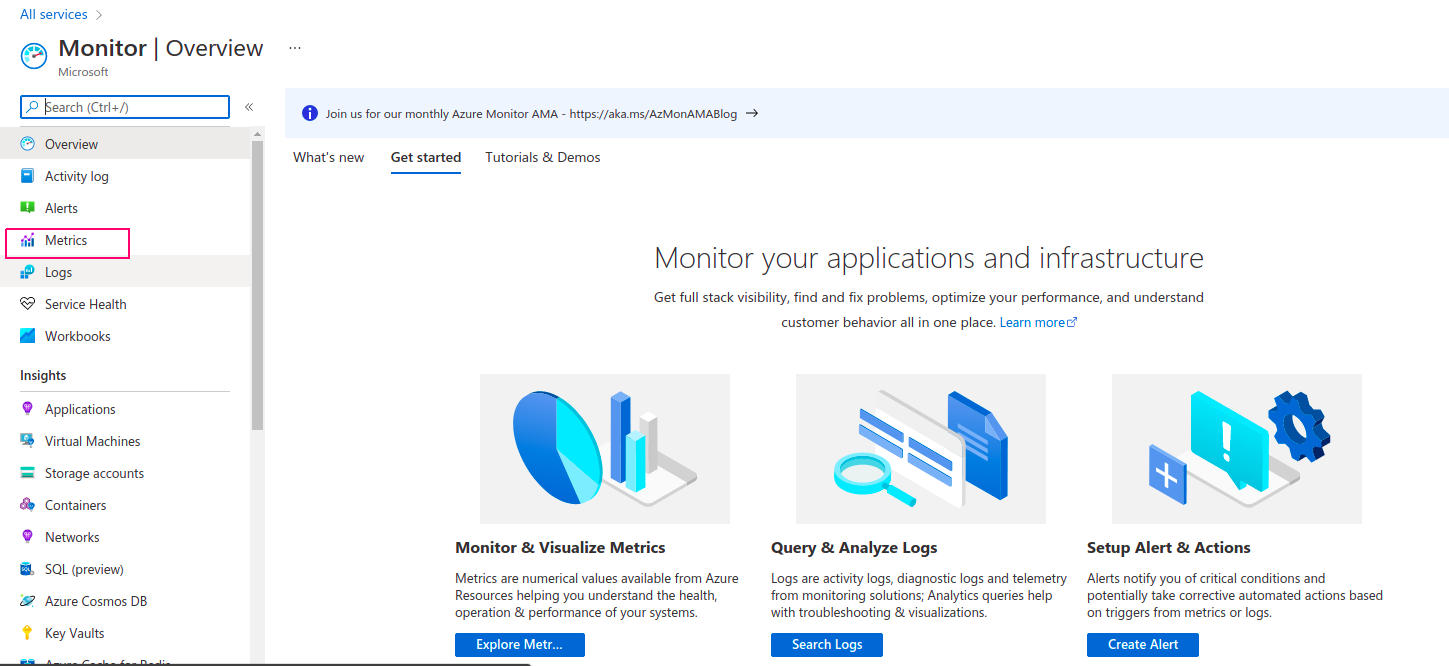Click the Overview sidebar icon

28,144
